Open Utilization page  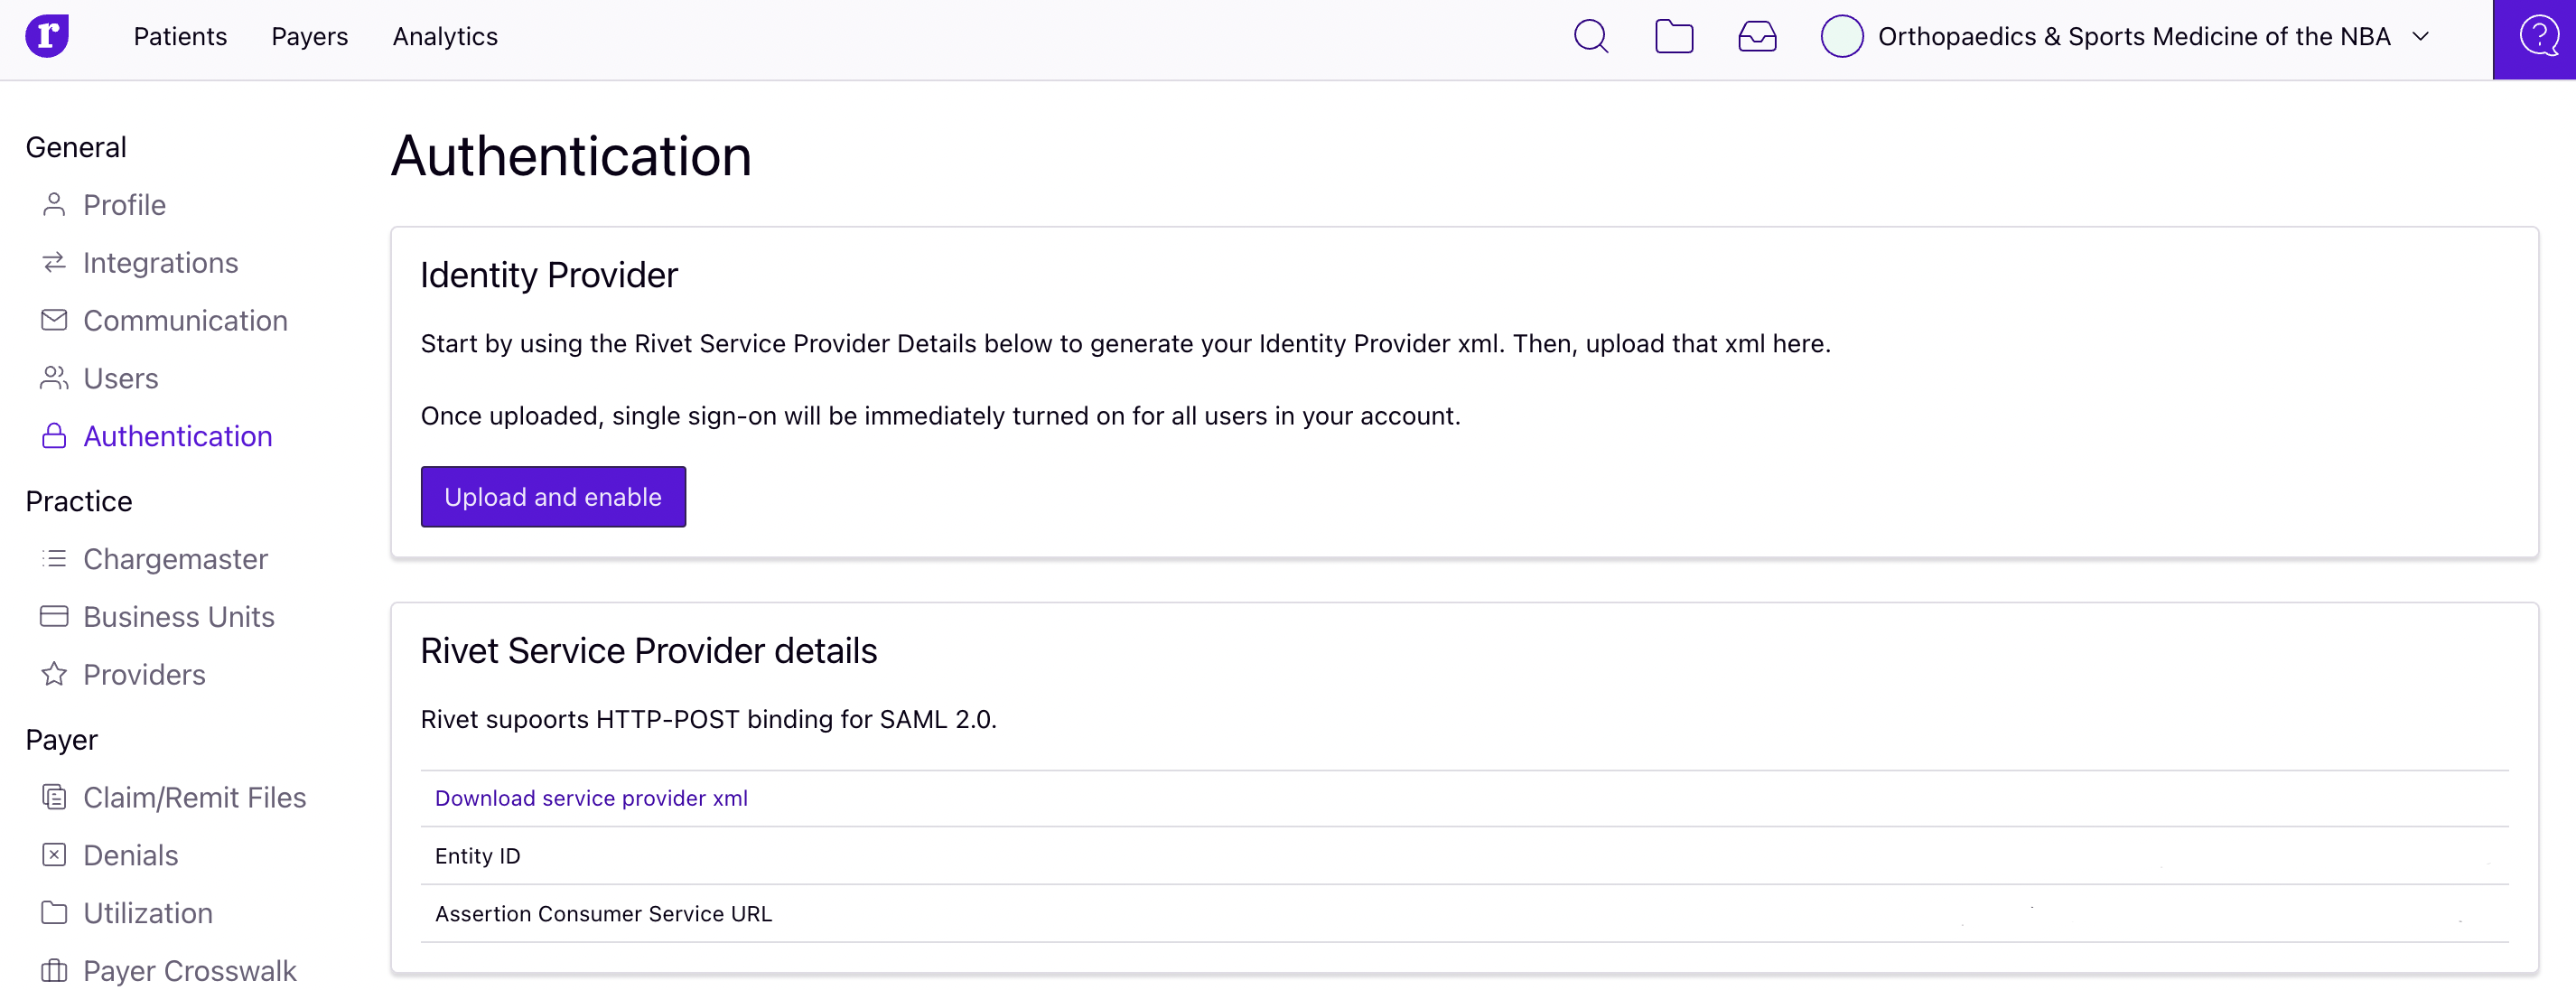click(x=147, y=913)
